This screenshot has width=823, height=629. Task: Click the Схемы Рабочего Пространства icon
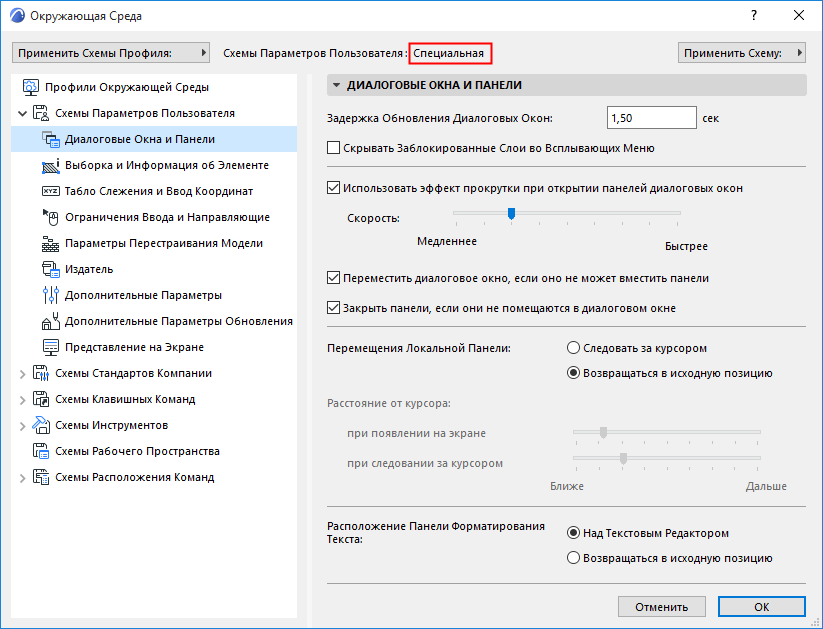coord(41,451)
